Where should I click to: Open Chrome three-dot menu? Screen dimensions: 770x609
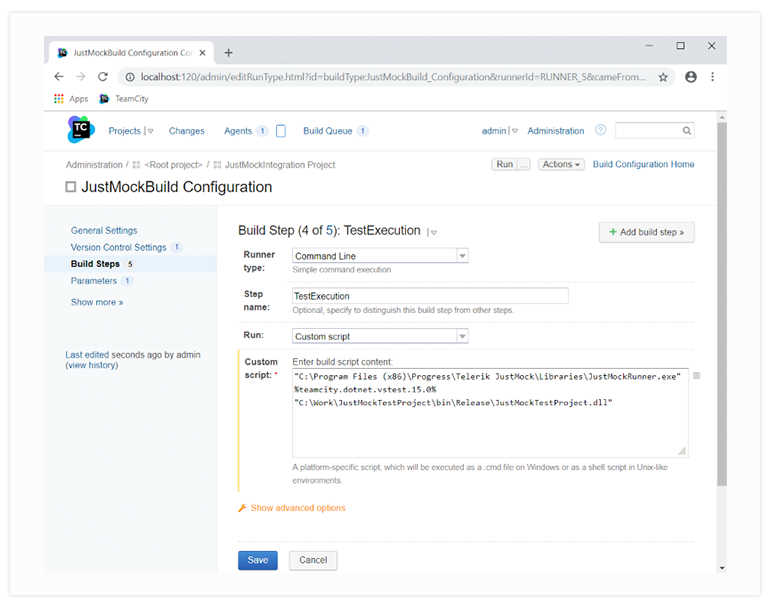click(712, 77)
